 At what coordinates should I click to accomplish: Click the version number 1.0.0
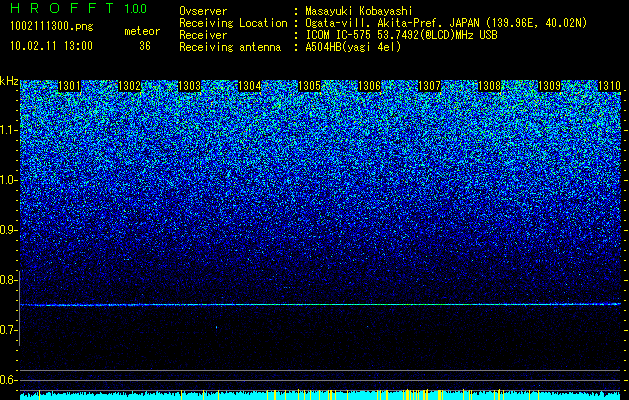[136, 8]
